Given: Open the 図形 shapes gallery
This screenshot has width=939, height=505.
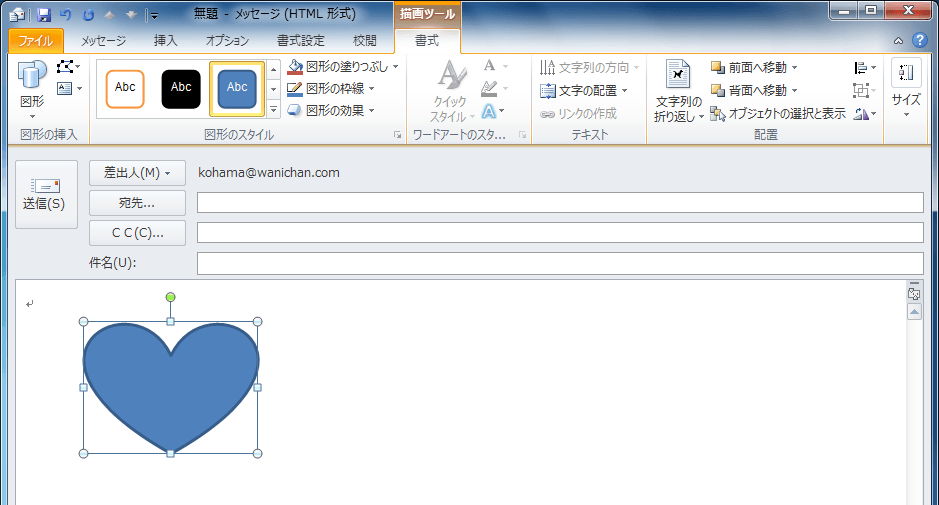Looking at the screenshot, I should click(32, 90).
